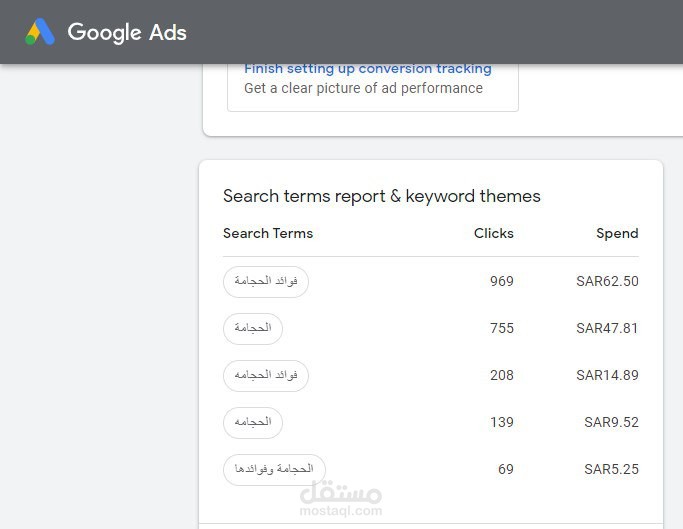Click the SAR9.52 spend amount

(611, 422)
